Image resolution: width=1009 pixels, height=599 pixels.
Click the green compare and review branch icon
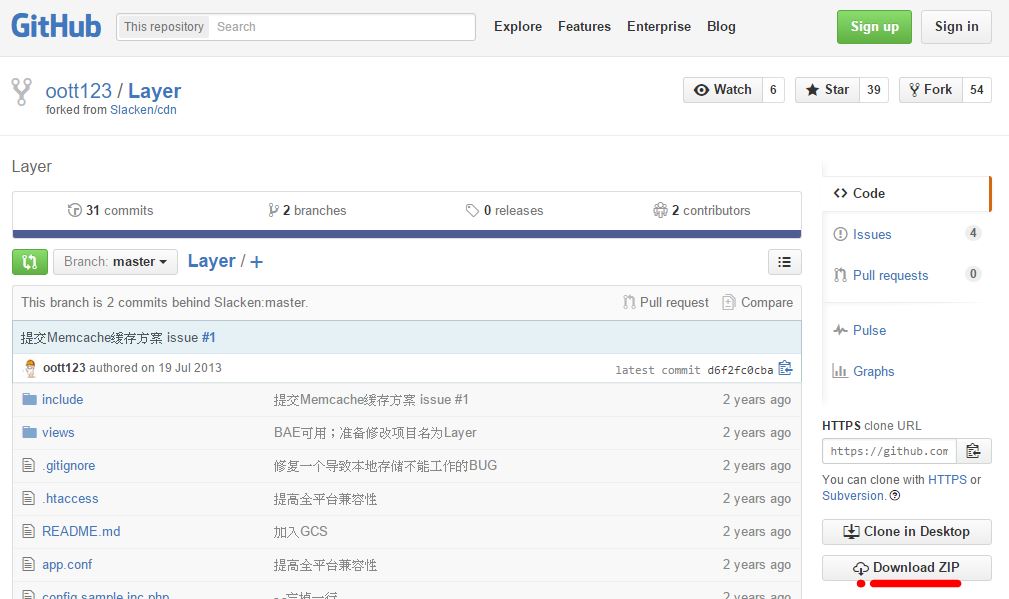click(30, 262)
